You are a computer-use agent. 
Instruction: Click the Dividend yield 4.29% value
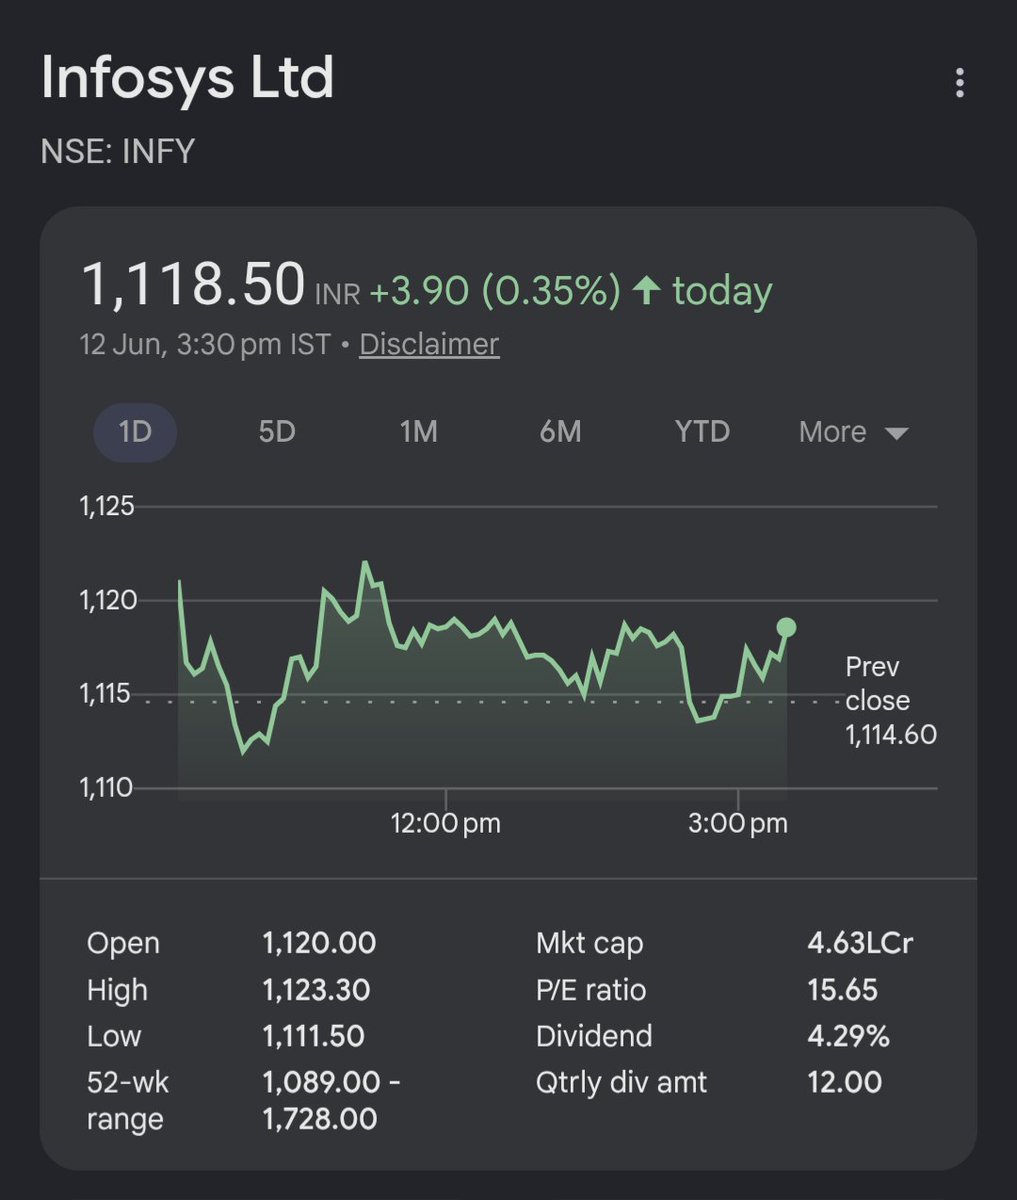click(848, 1036)
